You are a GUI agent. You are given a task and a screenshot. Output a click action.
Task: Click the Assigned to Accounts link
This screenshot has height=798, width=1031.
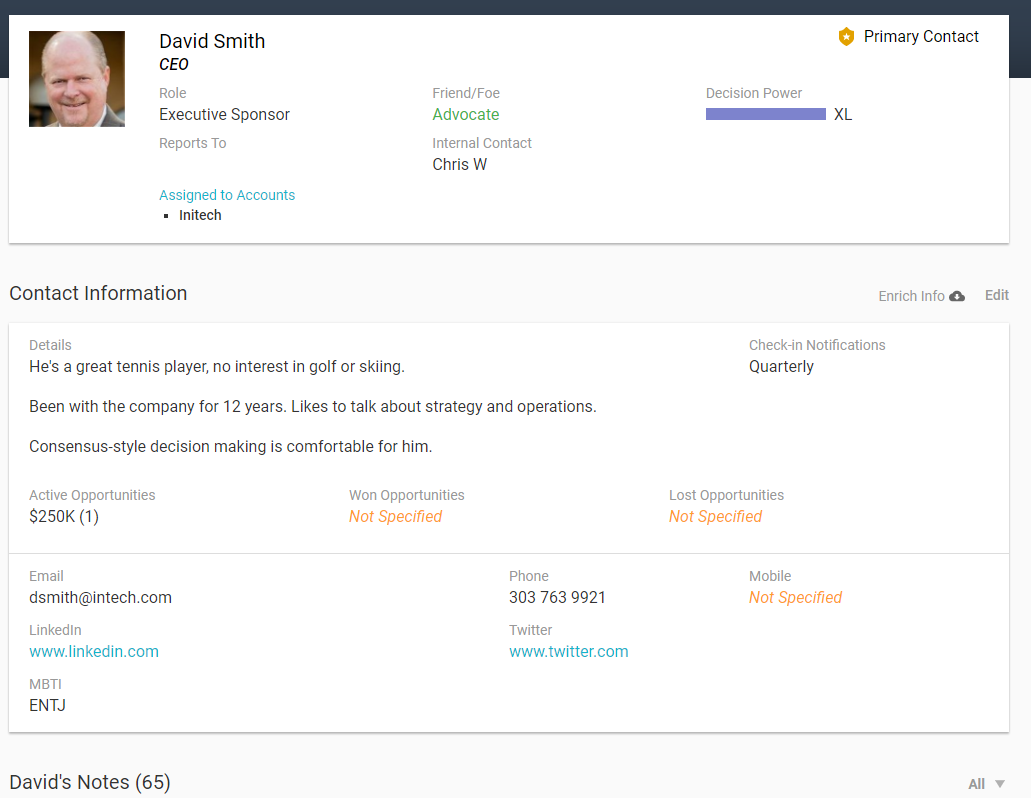[227, 195]
